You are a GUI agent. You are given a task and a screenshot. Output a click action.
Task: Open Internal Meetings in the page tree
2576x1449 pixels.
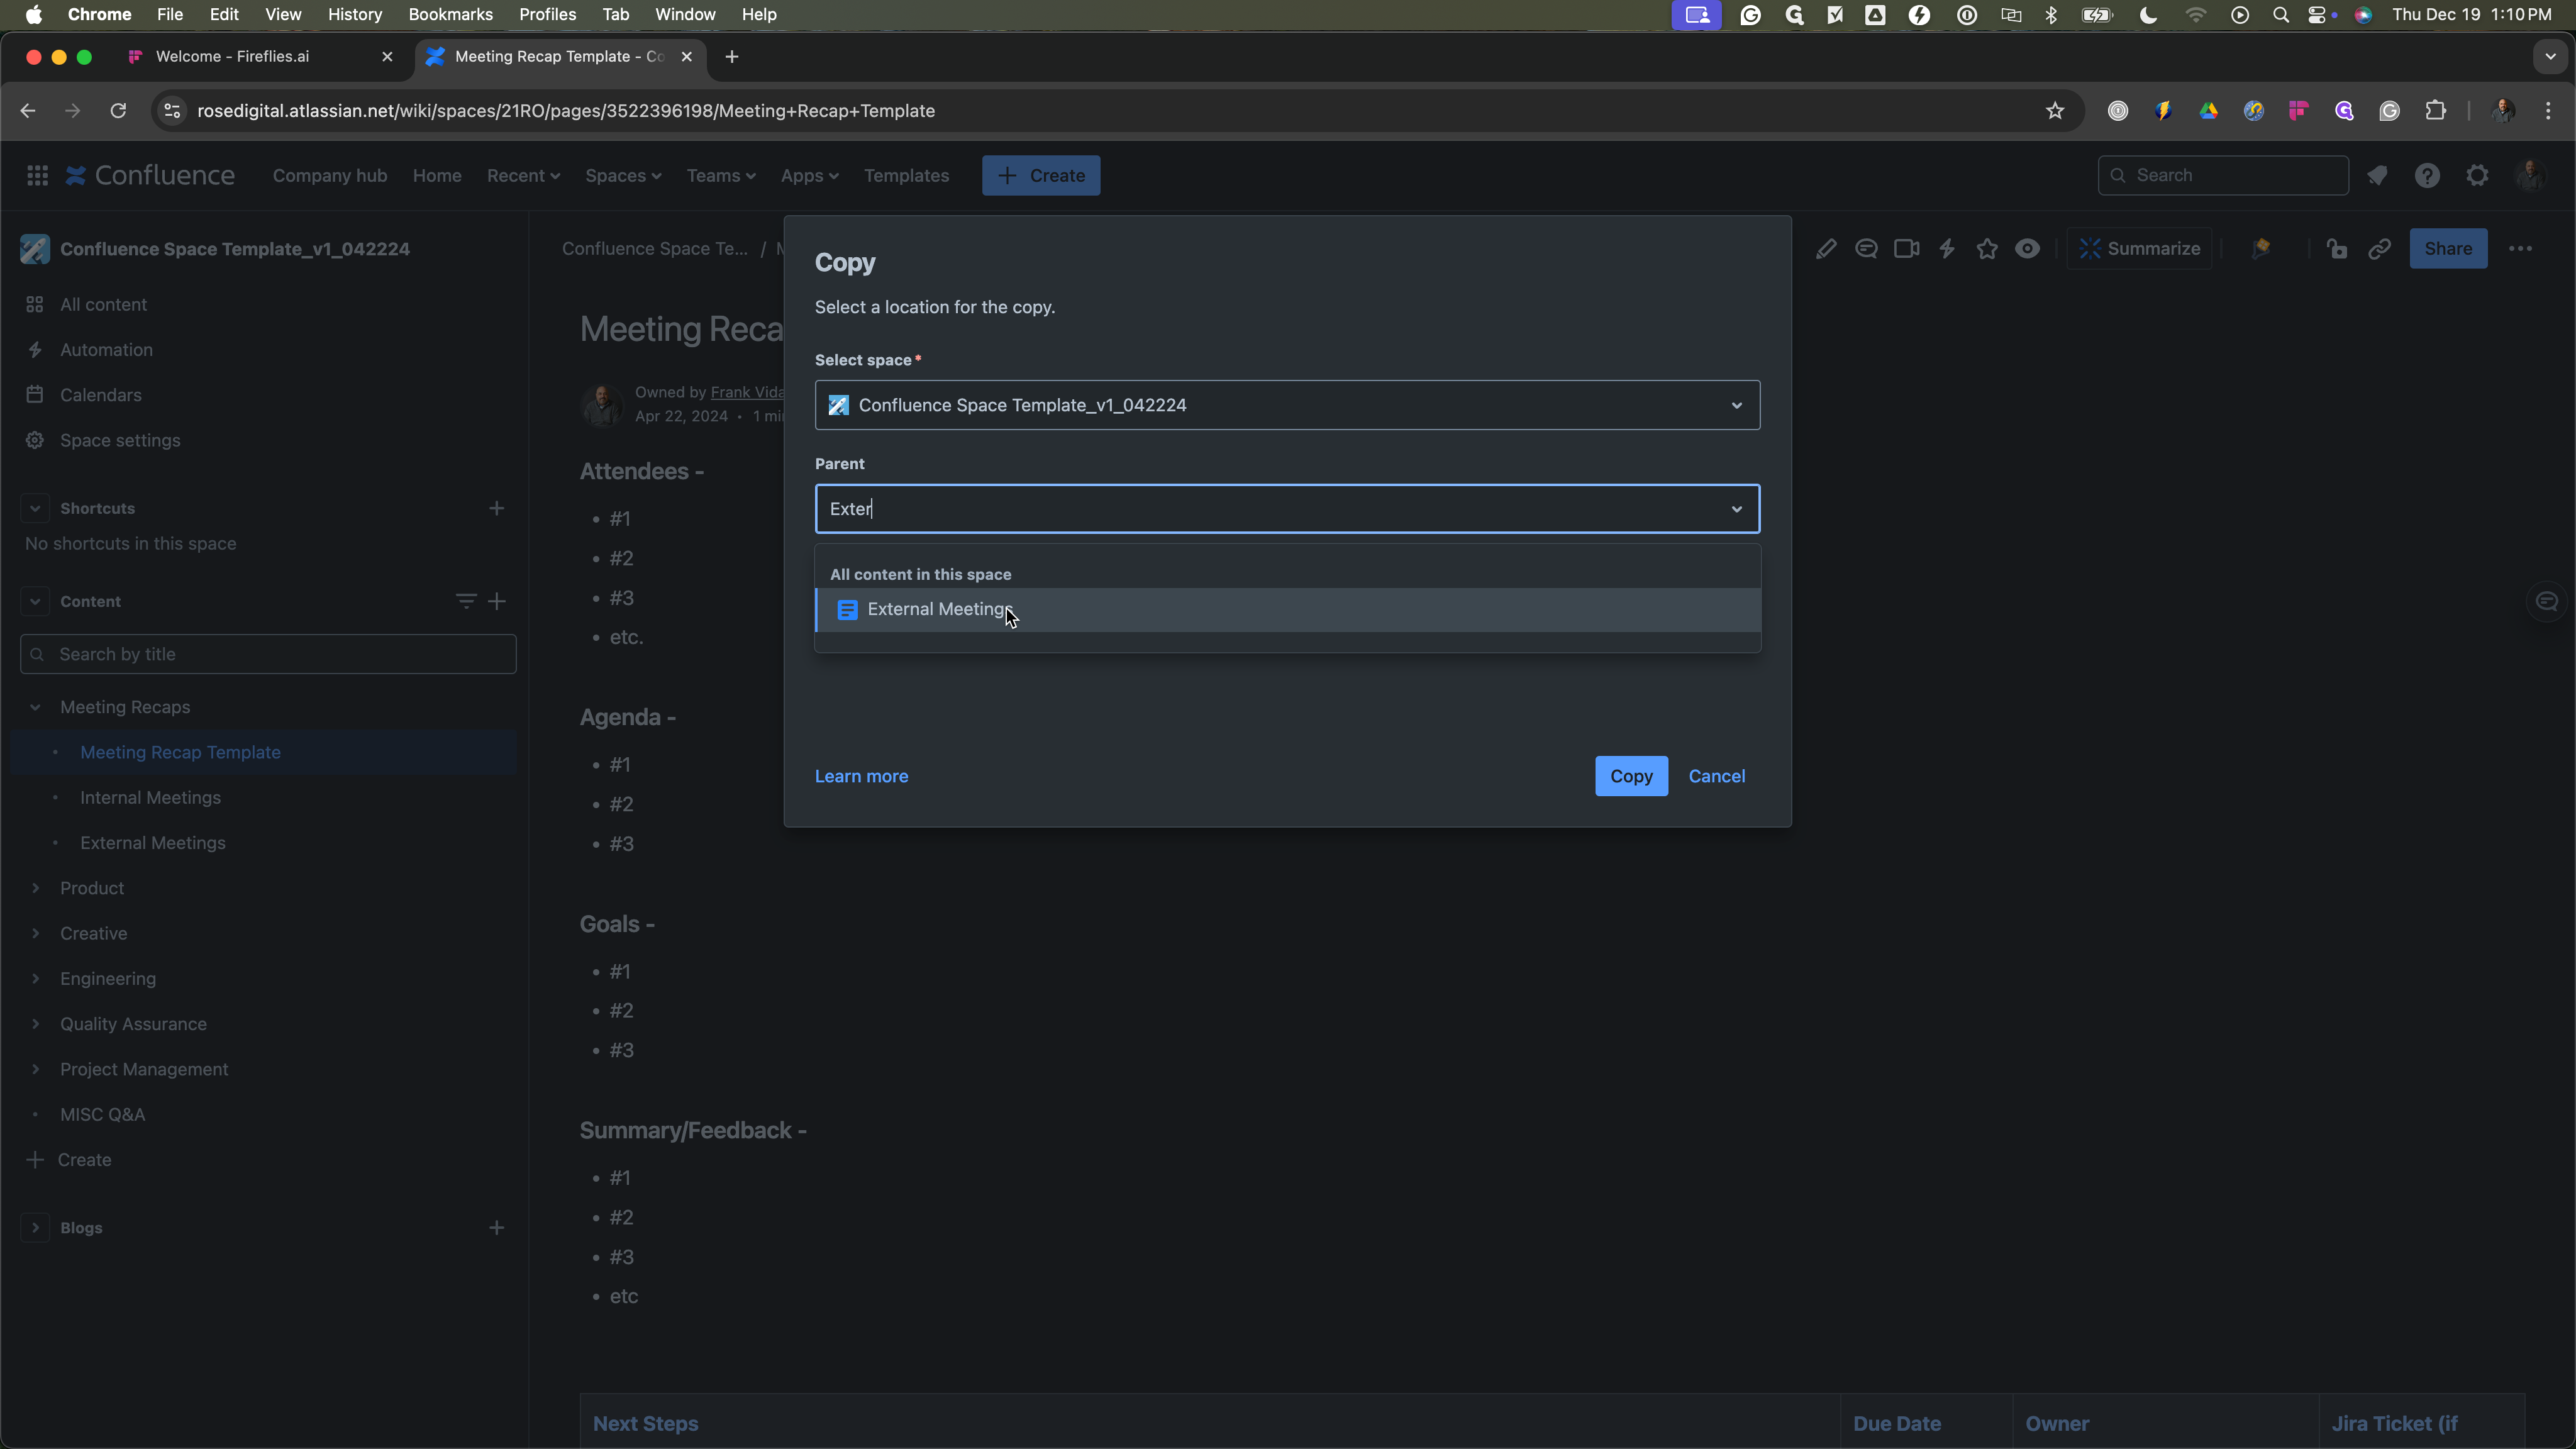coord(150,798)
